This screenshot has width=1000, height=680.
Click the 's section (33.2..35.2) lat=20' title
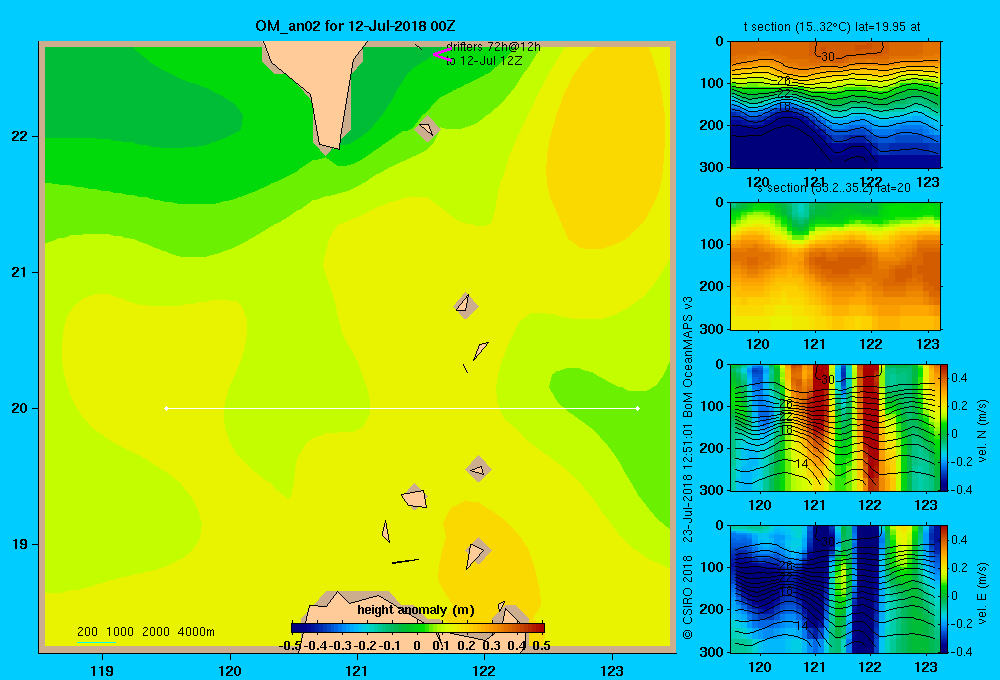[834, 188]
